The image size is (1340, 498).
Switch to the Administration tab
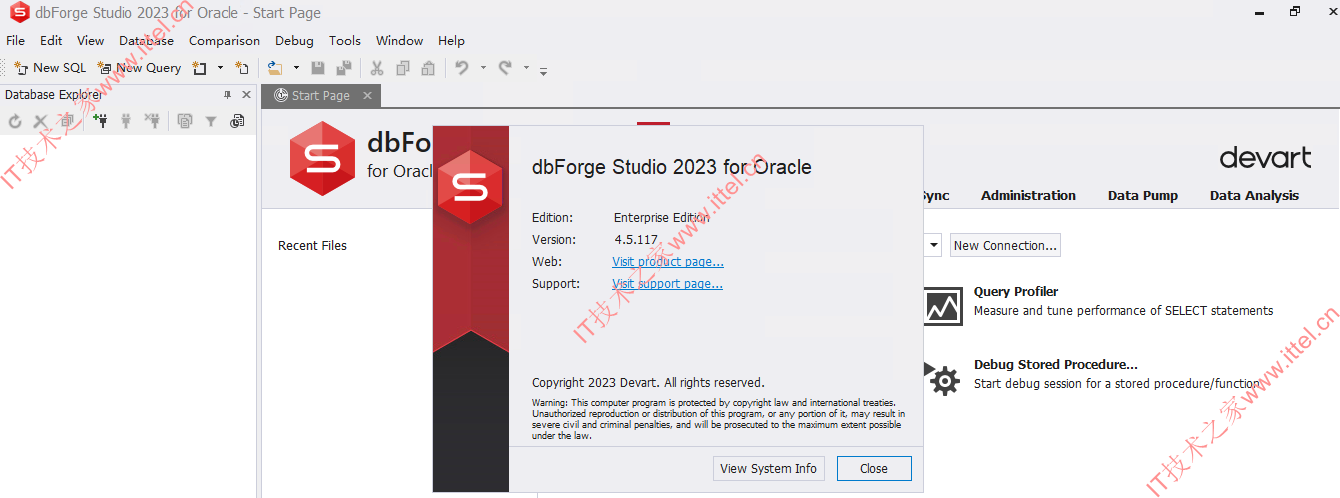1028,195
